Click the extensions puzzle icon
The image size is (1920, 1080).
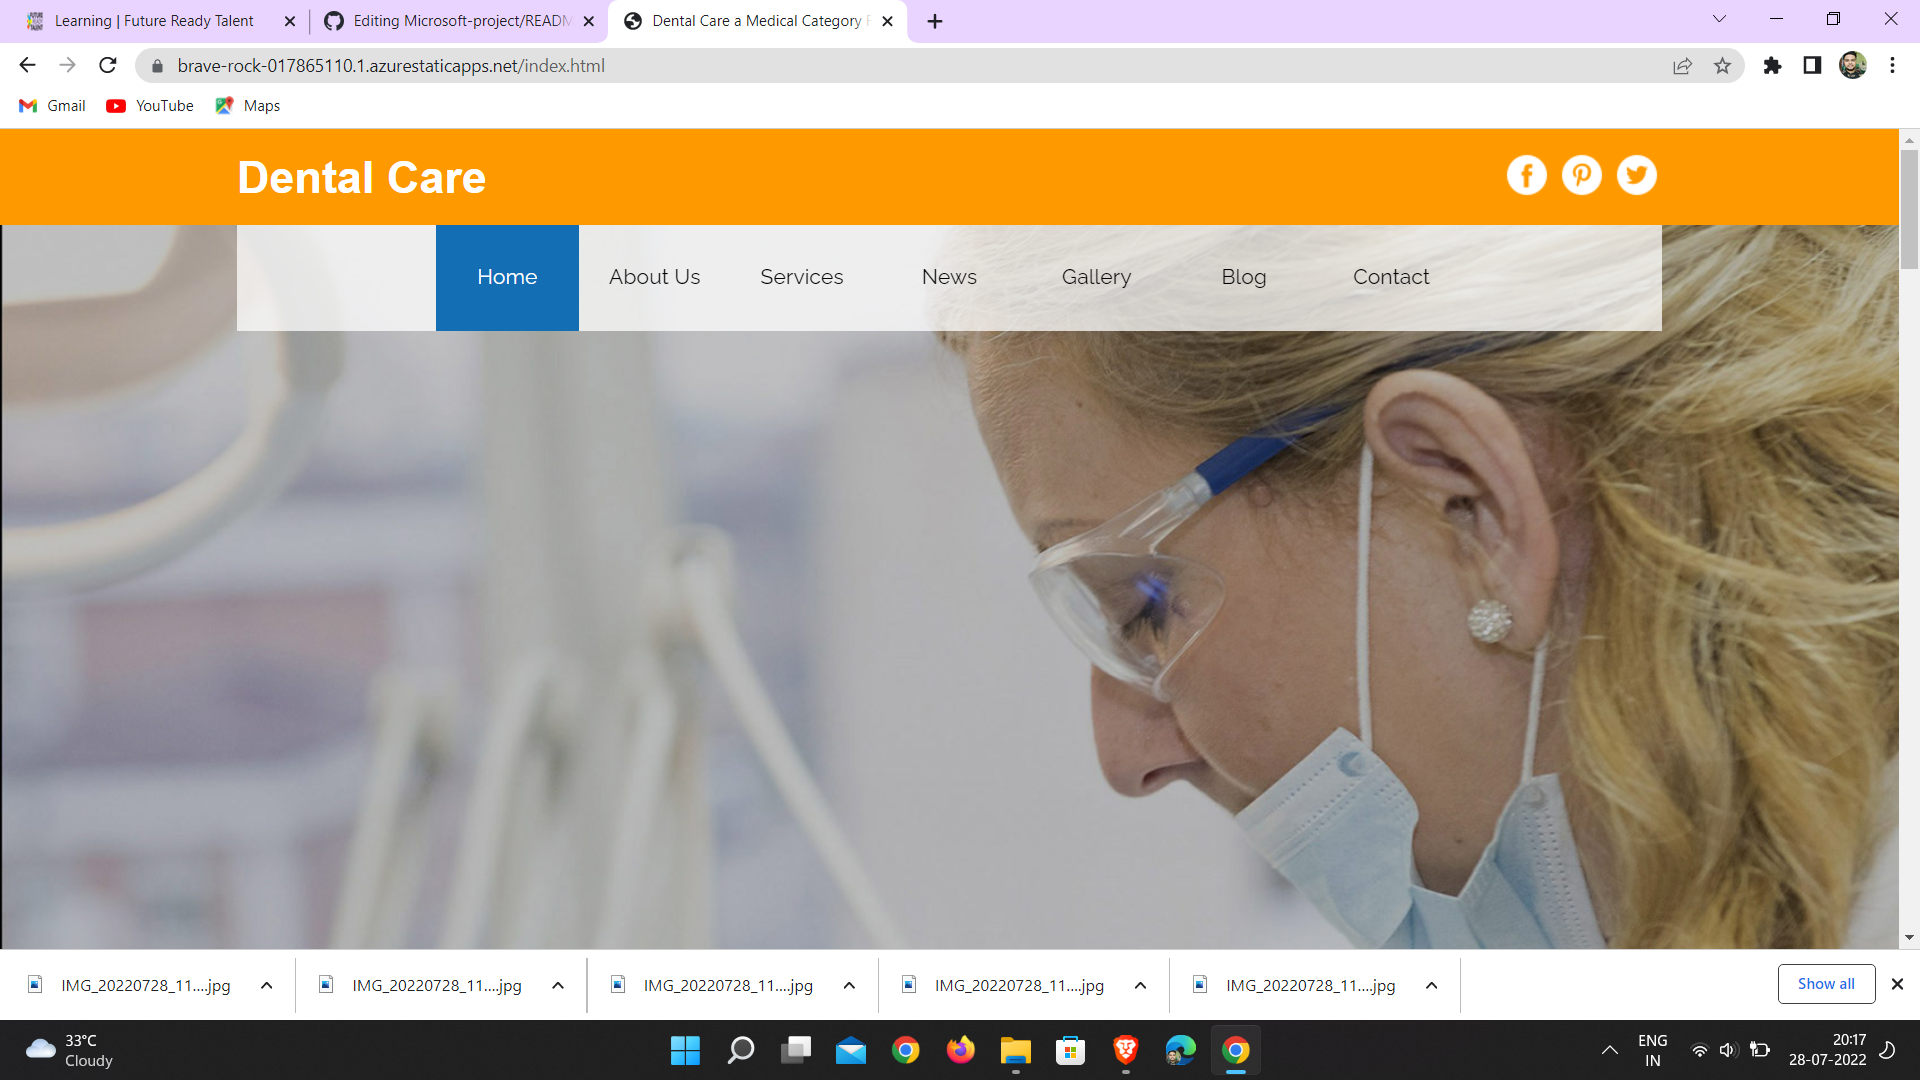pos(1772,65)
